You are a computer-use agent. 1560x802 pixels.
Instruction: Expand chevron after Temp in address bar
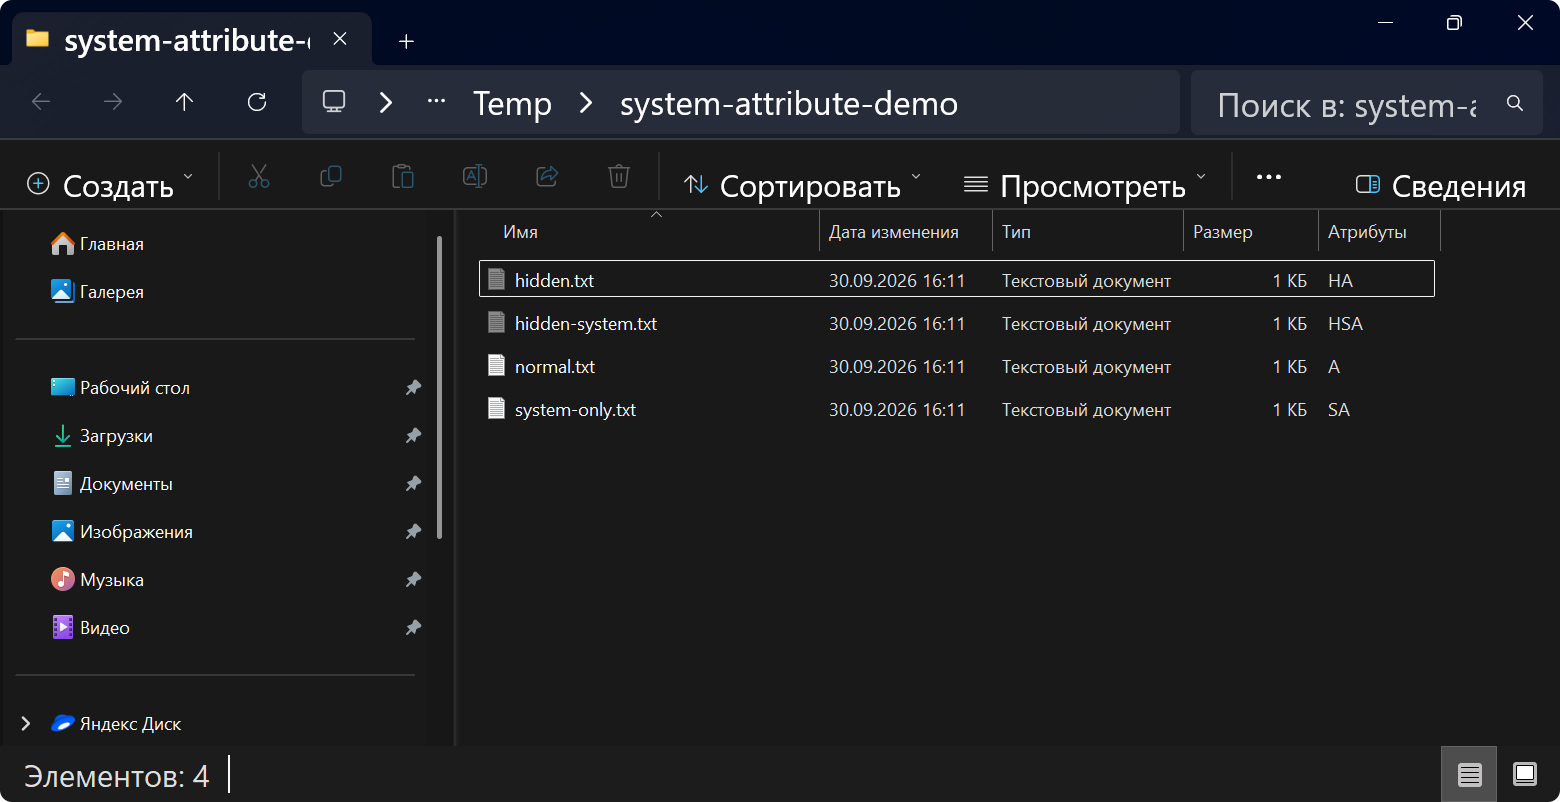coord(587,102)
